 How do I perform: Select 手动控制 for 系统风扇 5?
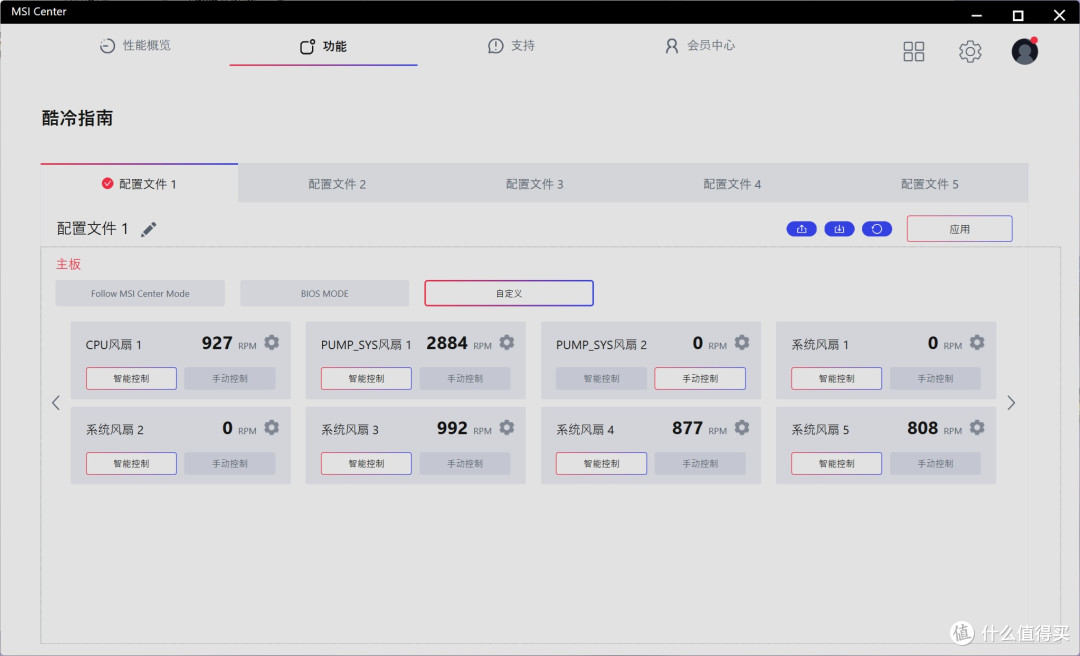[x=935, y=463]
